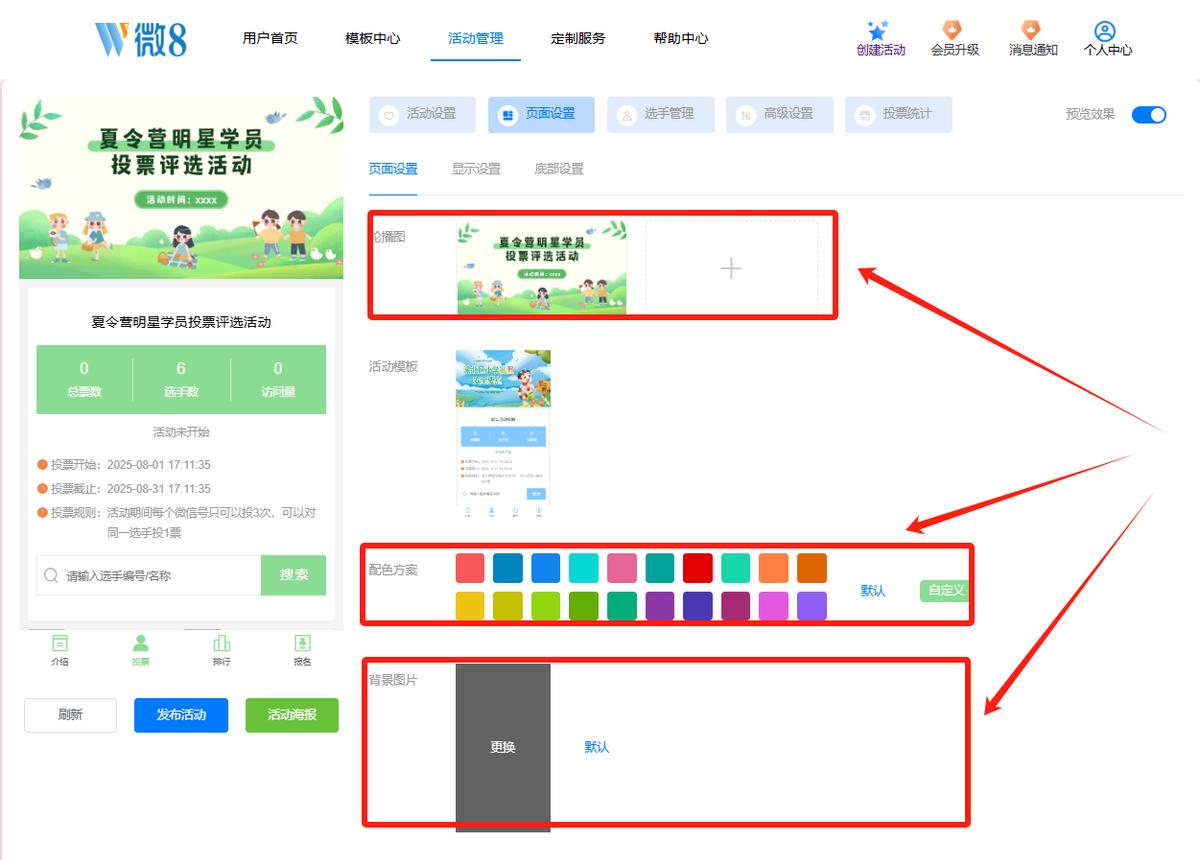Click the green 搜索 button

point(294,575)
